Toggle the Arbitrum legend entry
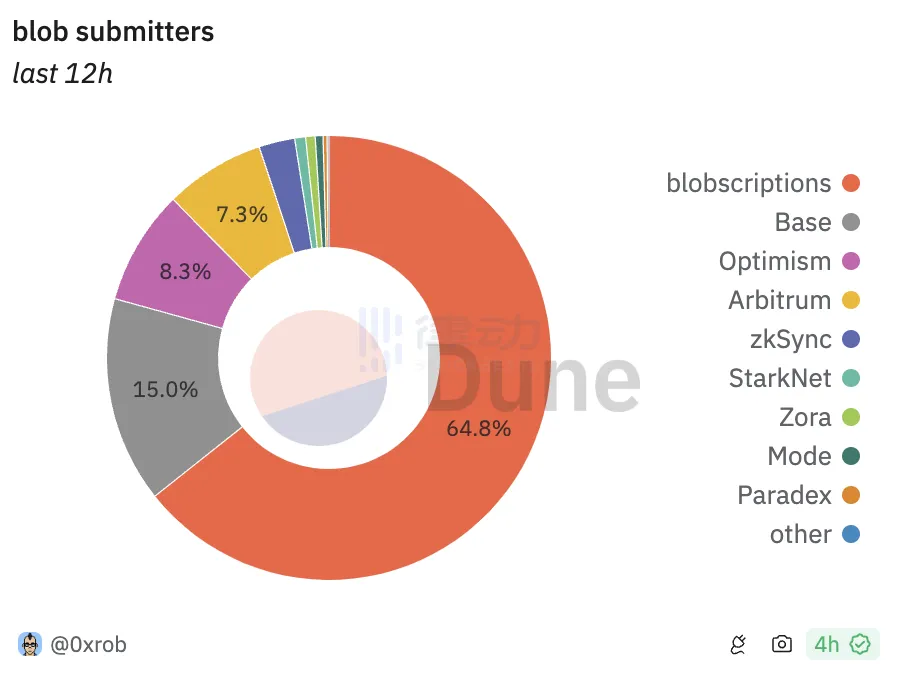Image resolution: width=898 pixels, height=680 pixels. [x=780, y=300]
